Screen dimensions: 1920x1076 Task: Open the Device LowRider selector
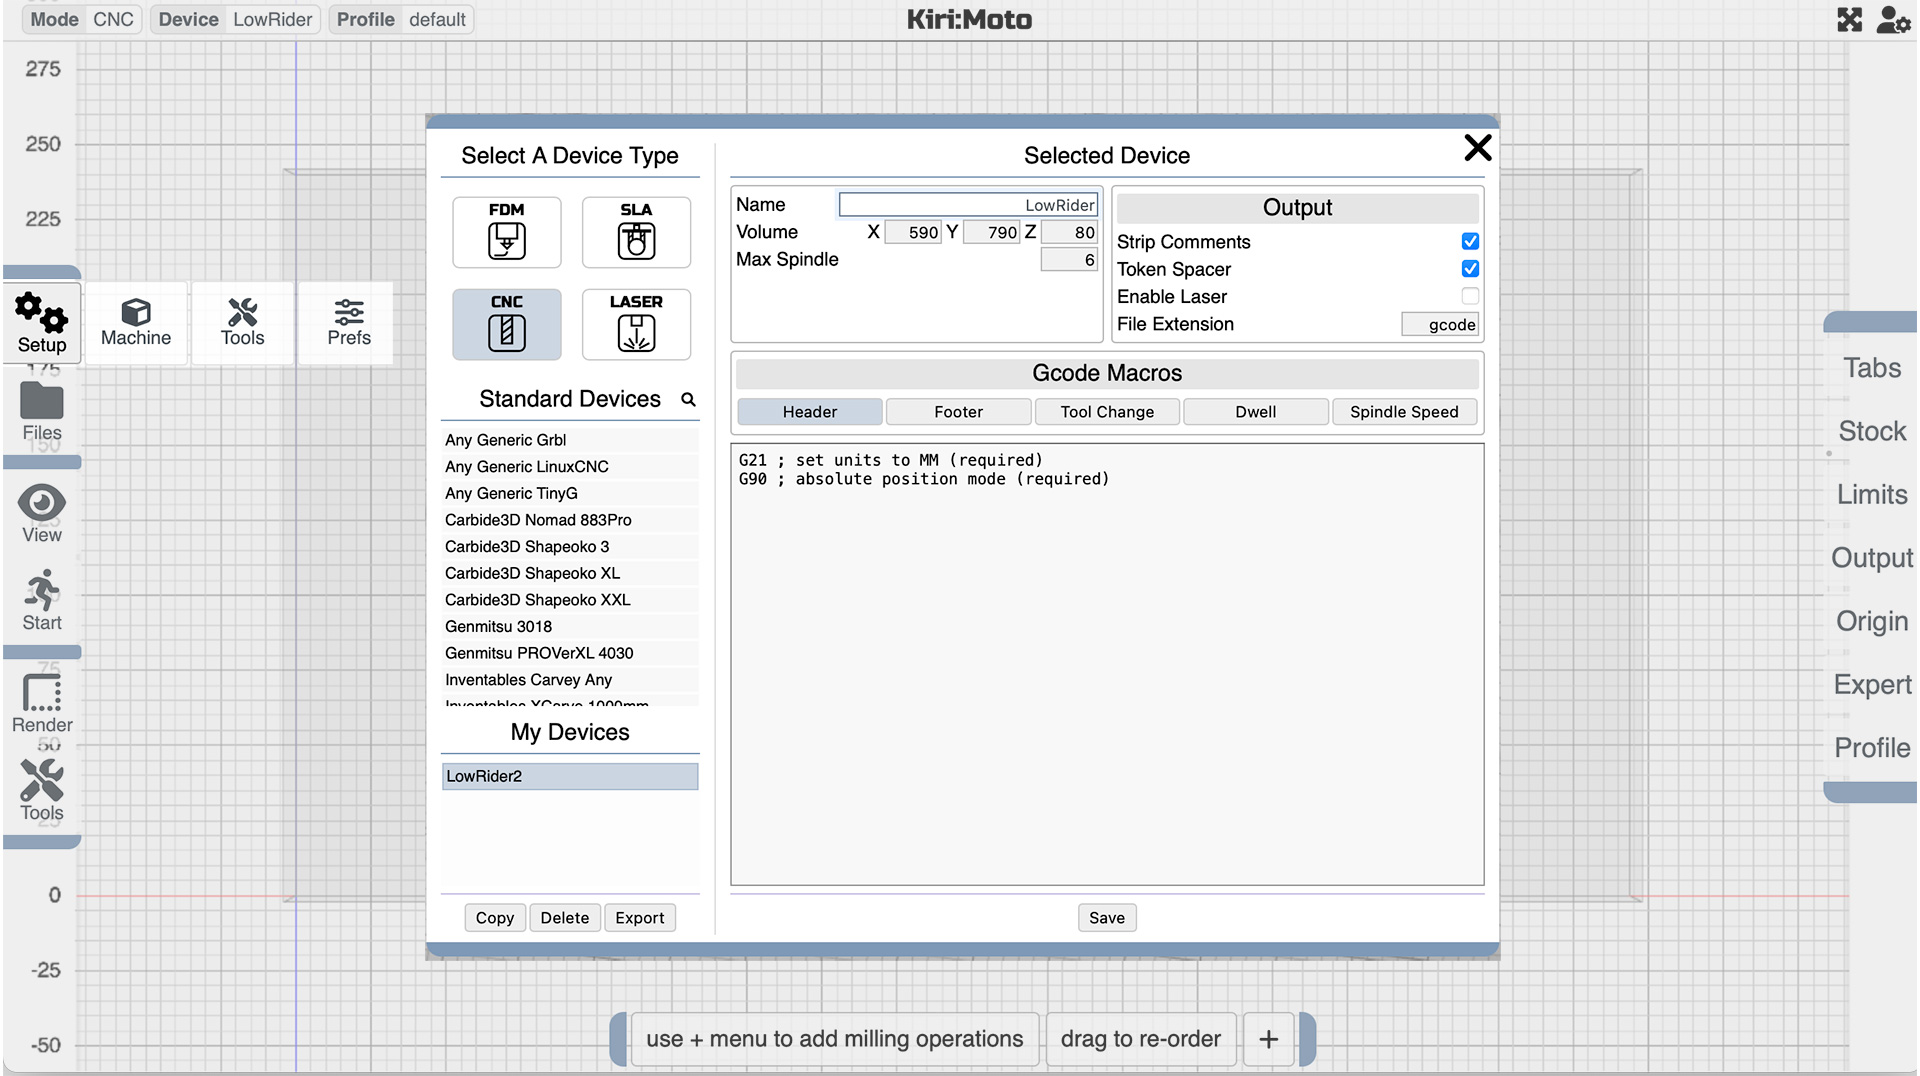tap(235, 19)
